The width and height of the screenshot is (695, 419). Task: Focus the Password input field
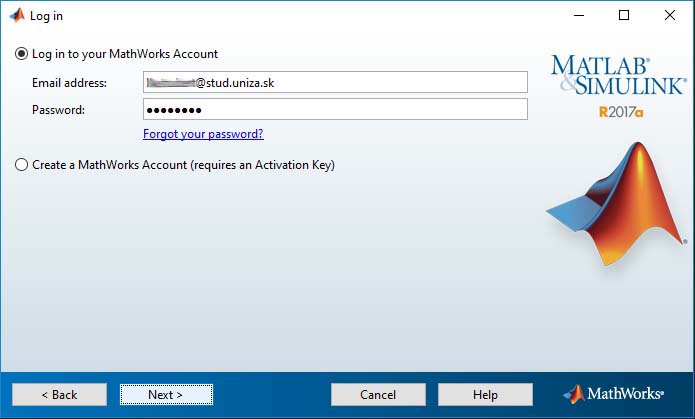(335, 109)
